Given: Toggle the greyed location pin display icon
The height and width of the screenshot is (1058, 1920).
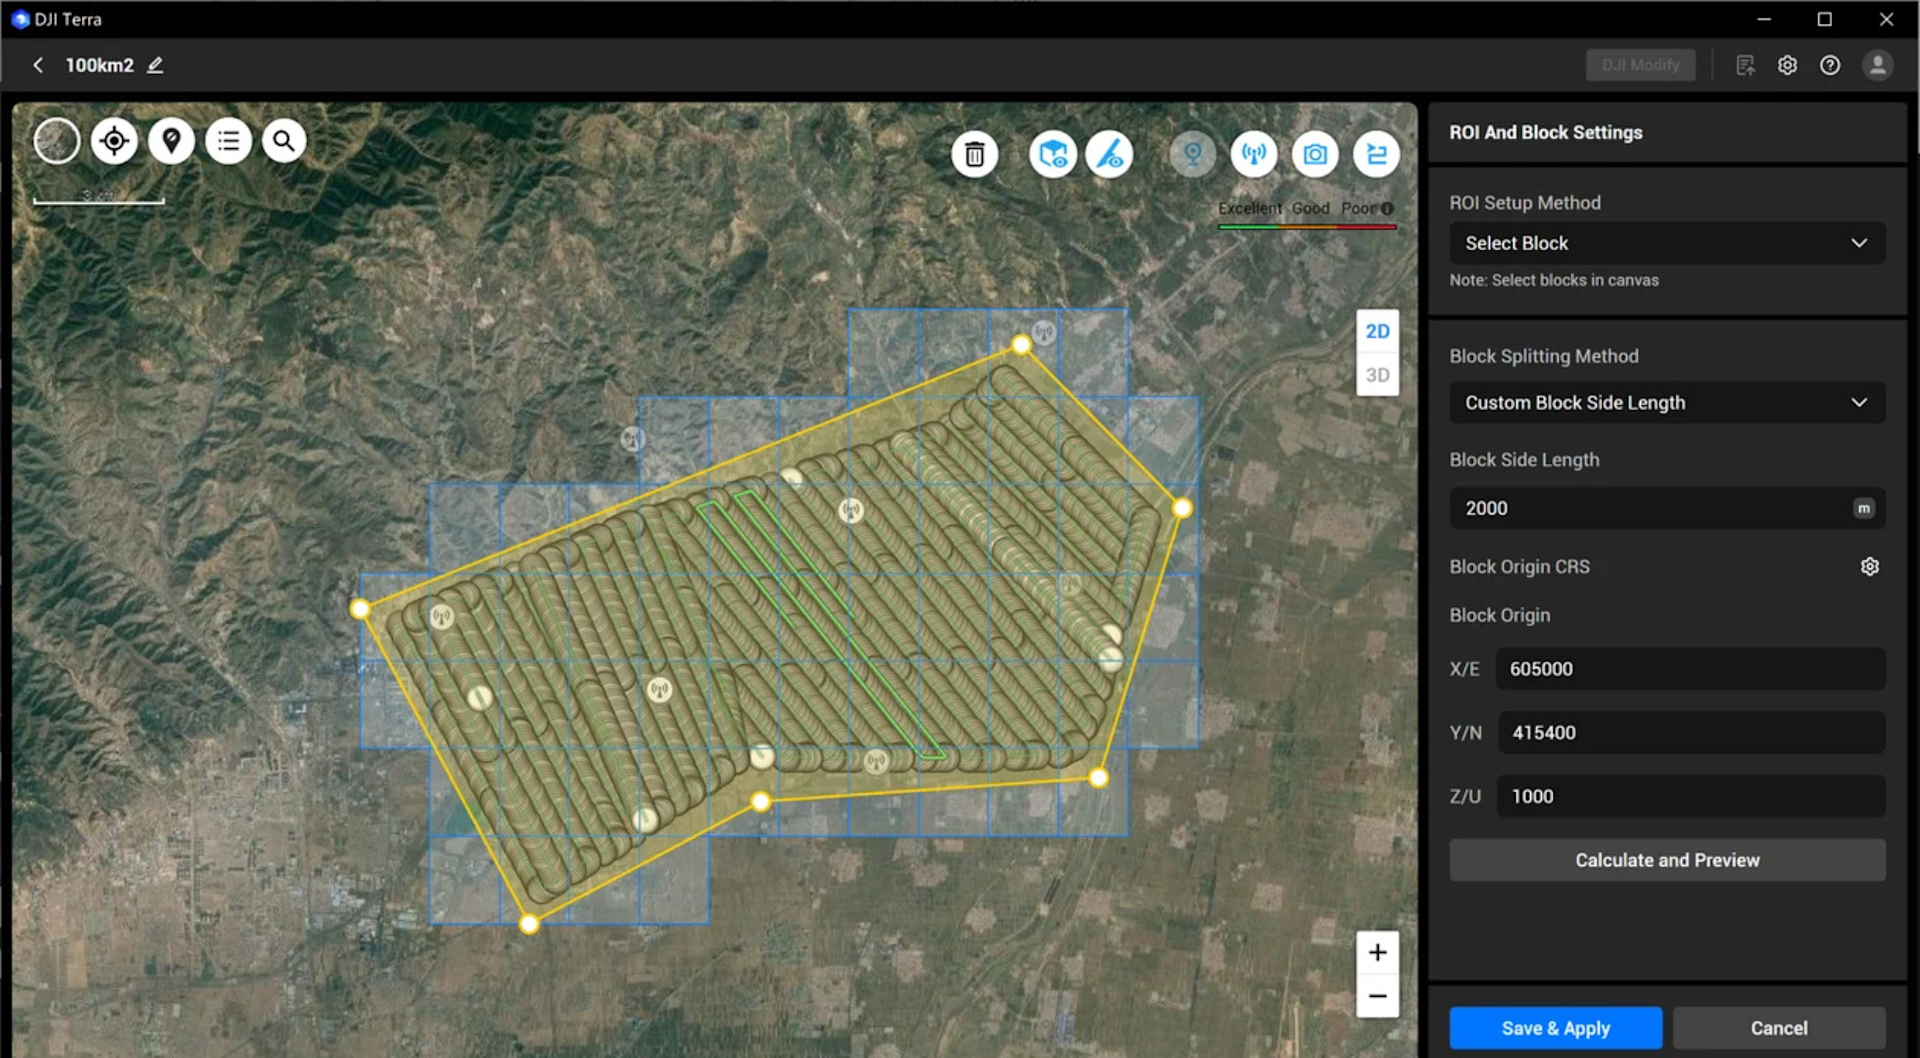Looking at the screenshot, I should coord(1192,154).
